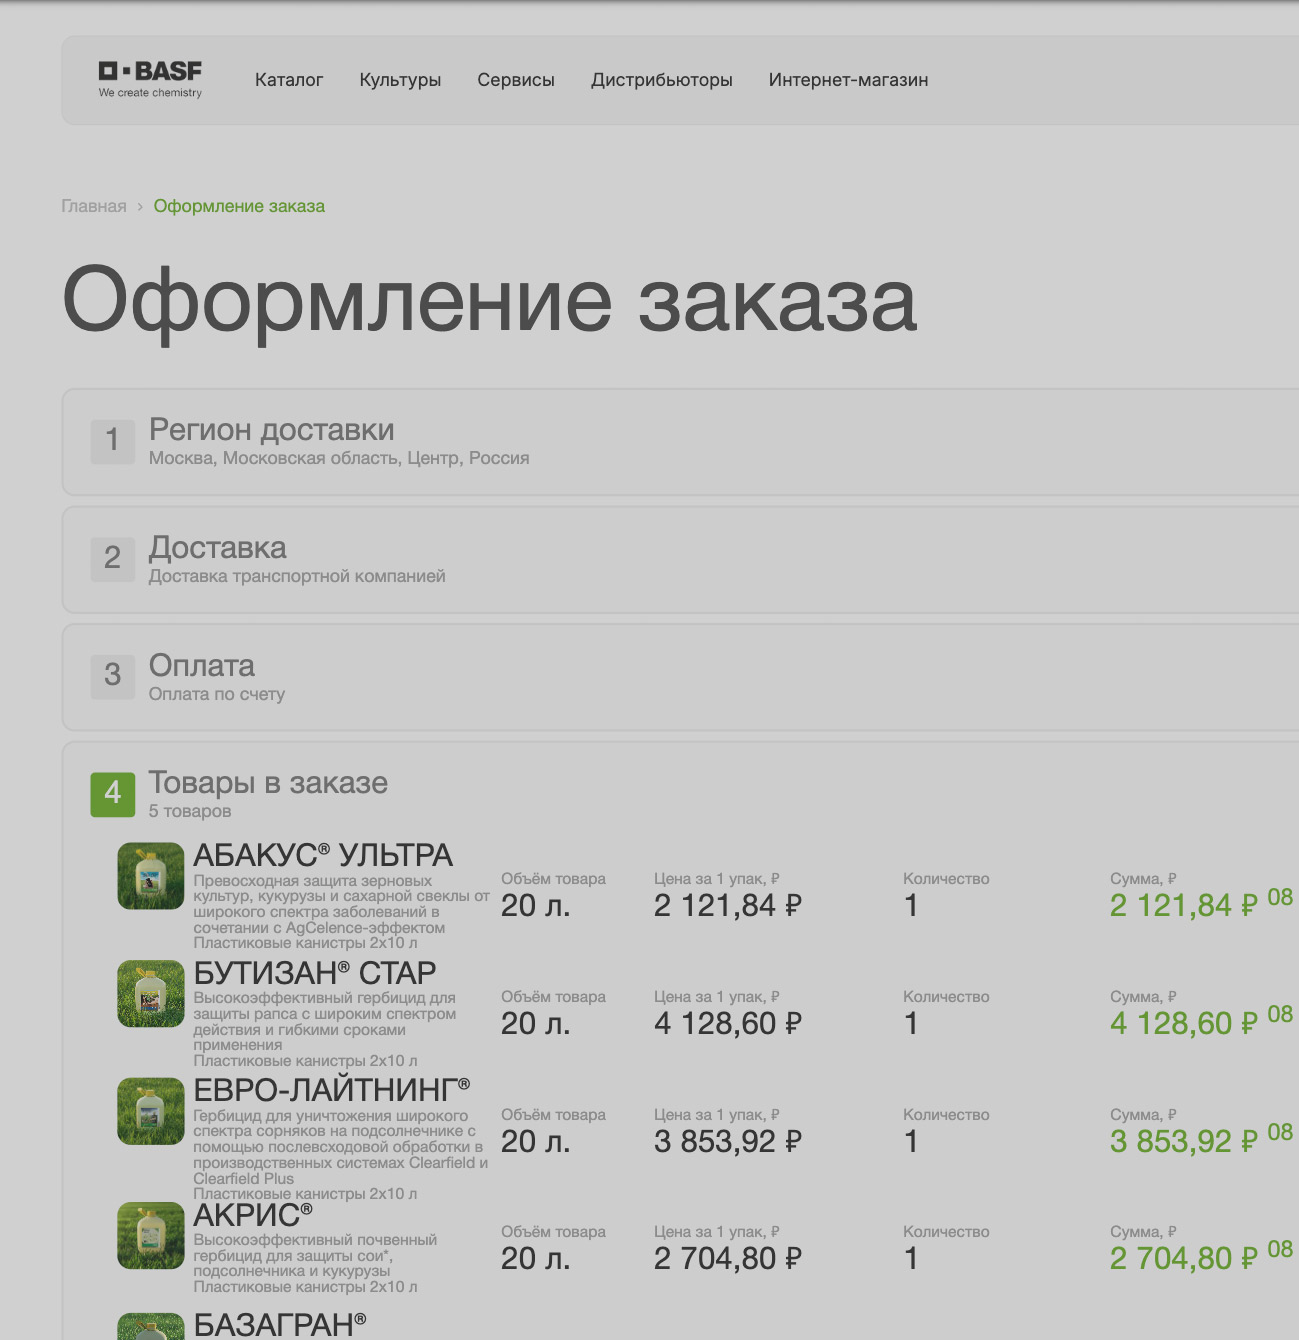The image size is (1299, 1340).
Task: Click the ЕВРО-ЛАЙТНИНГ product thumbnail
Action: coord(151,1111)
